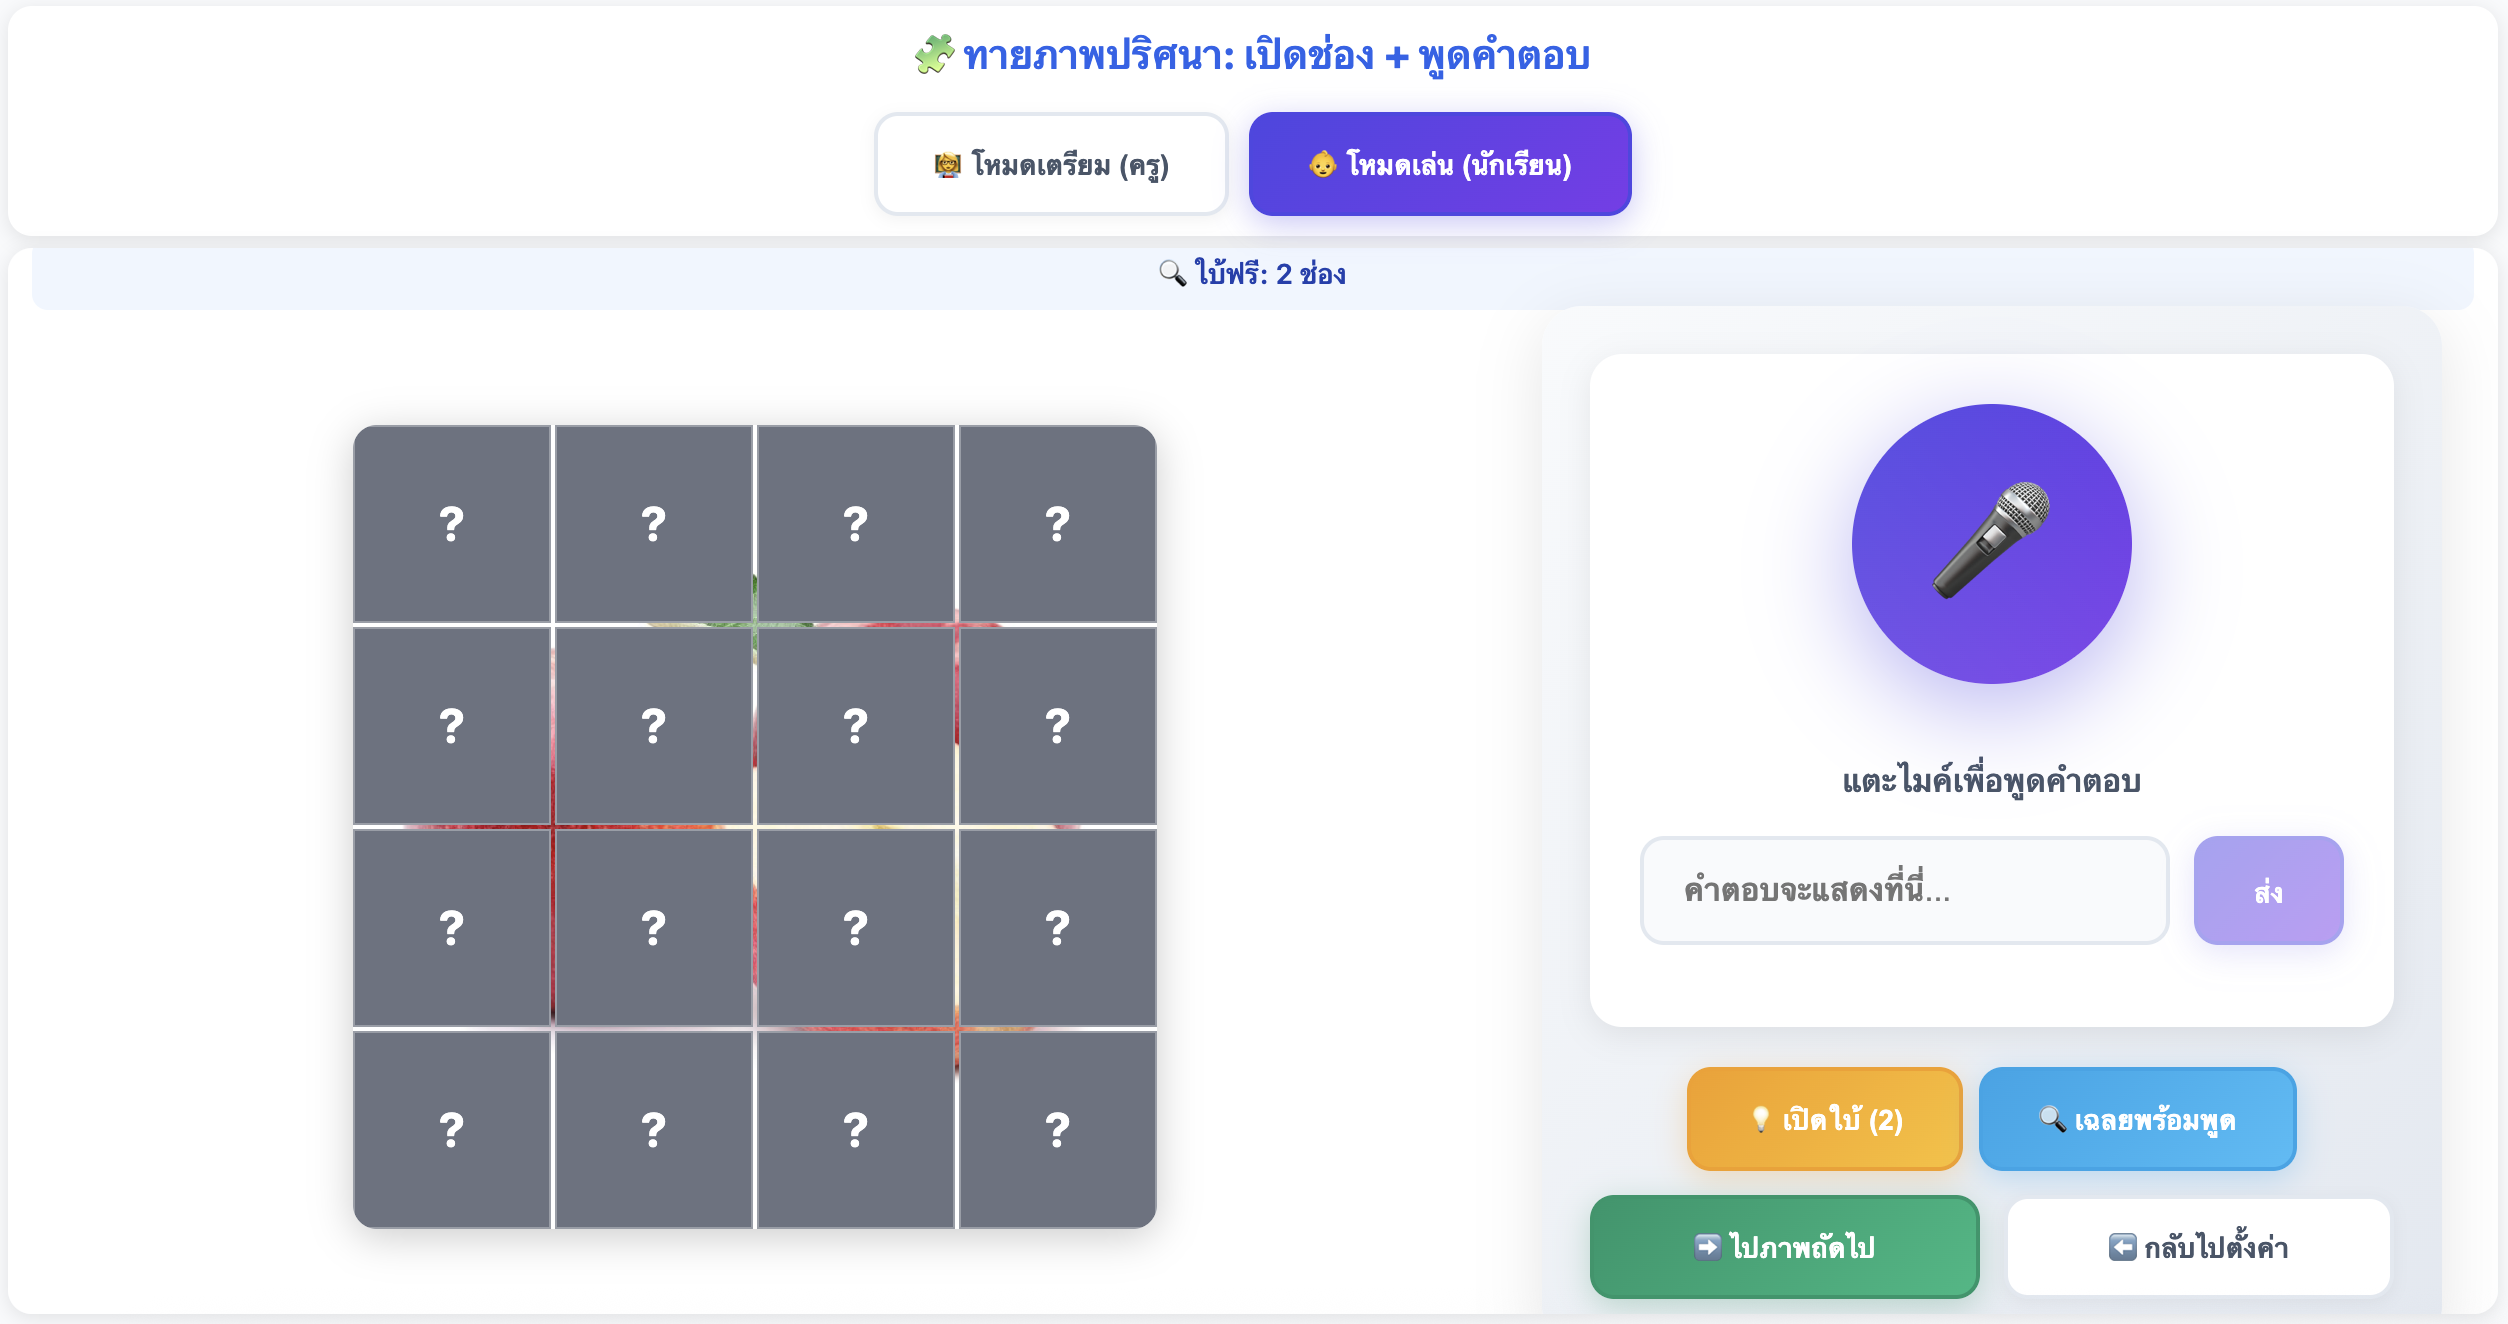2508x1324 pixels.
Task: Flip the bottom-right puzzle tile
Action: (1057, 1129)
